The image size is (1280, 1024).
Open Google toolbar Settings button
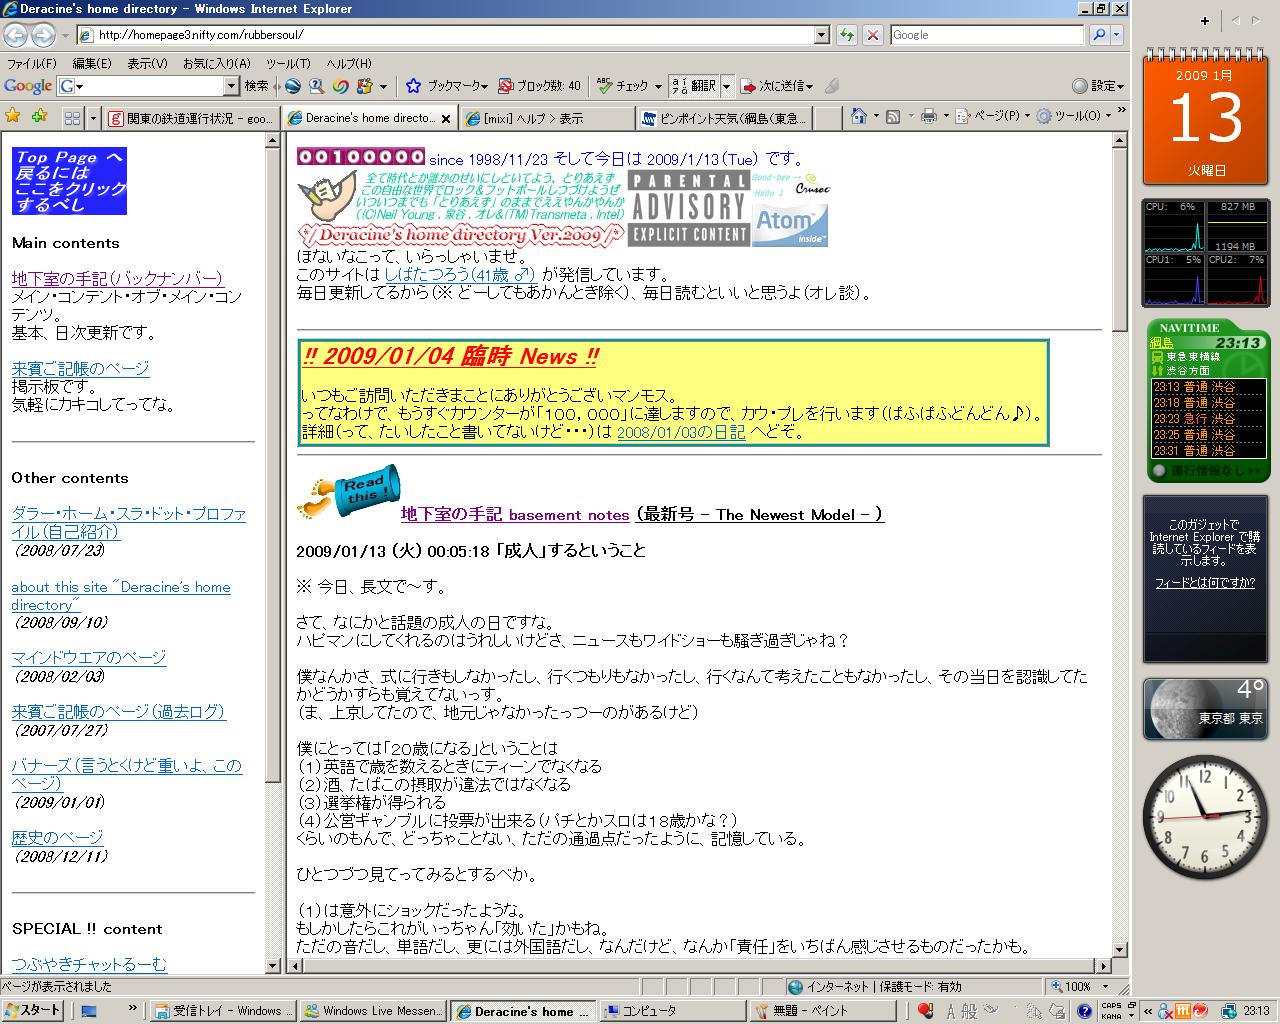[x=1097, y=86]
